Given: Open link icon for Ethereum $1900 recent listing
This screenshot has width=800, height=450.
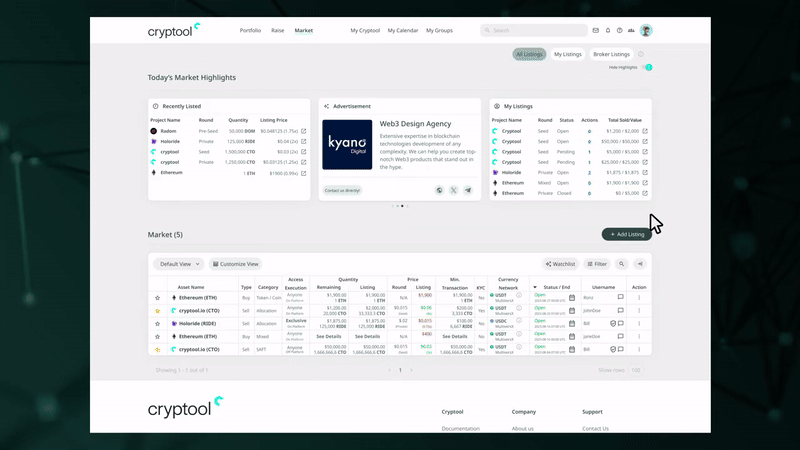Looking at the screenshot, I should point(304,173).
